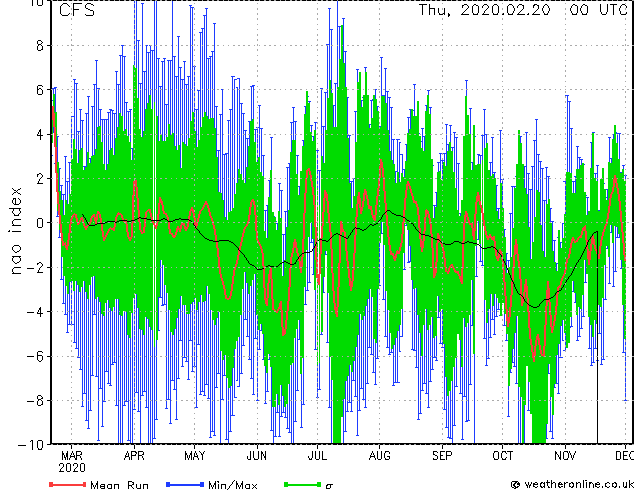634x490 pixels.
Task: Click the MAR 2020 x-axis label
Action: [x=72, y=462]
